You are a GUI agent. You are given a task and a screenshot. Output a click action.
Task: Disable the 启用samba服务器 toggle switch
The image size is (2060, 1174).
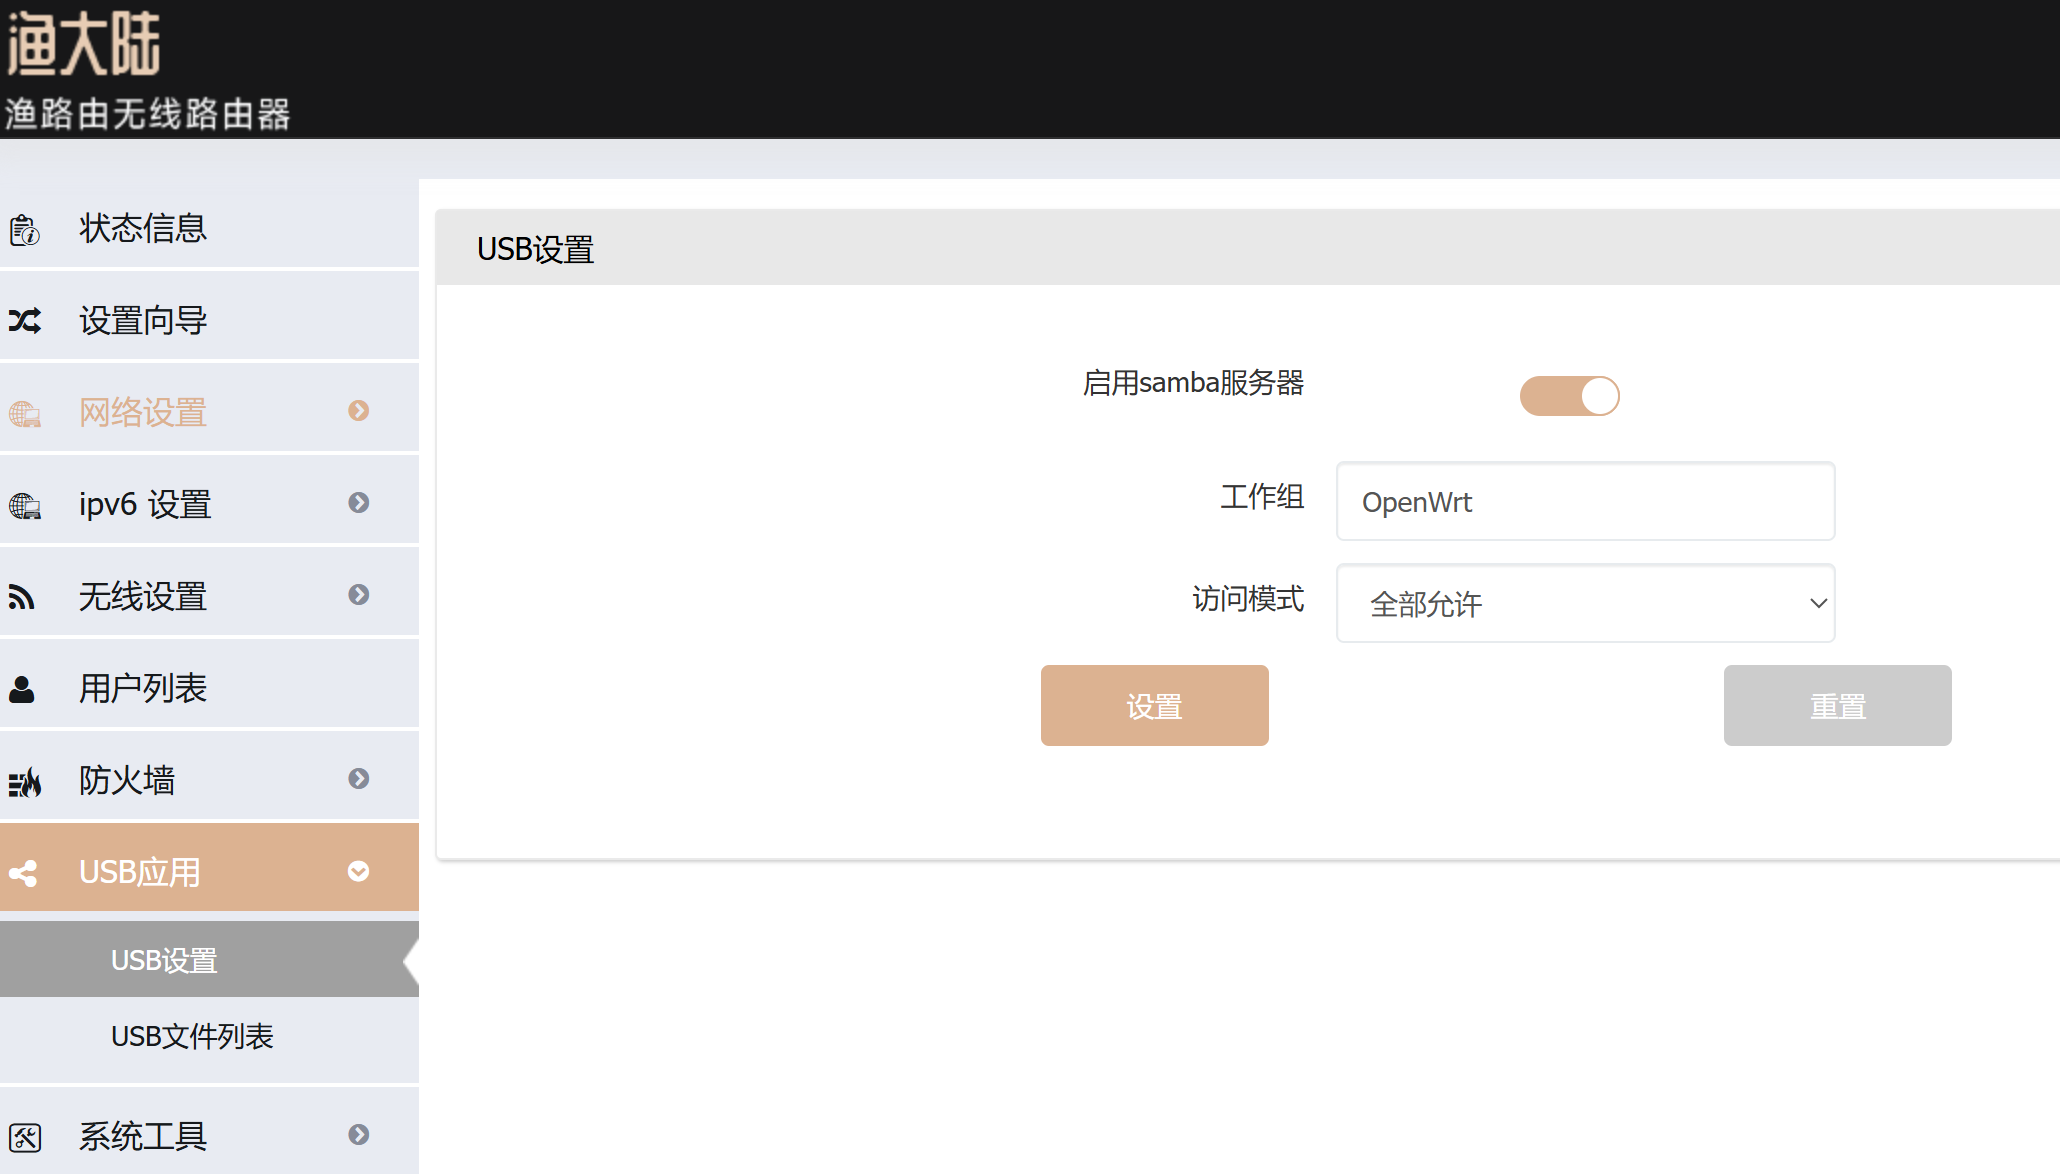click(1569, 396)
